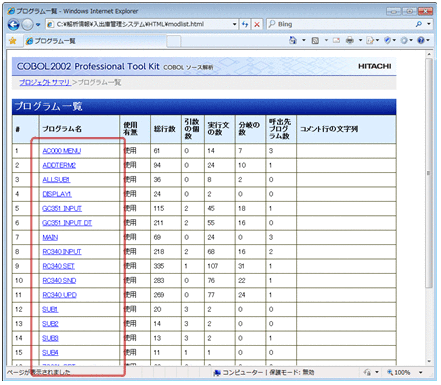Open the zoom level dropdown arrow
This screenshot has height=385, width=441.
tap(421, 372)
